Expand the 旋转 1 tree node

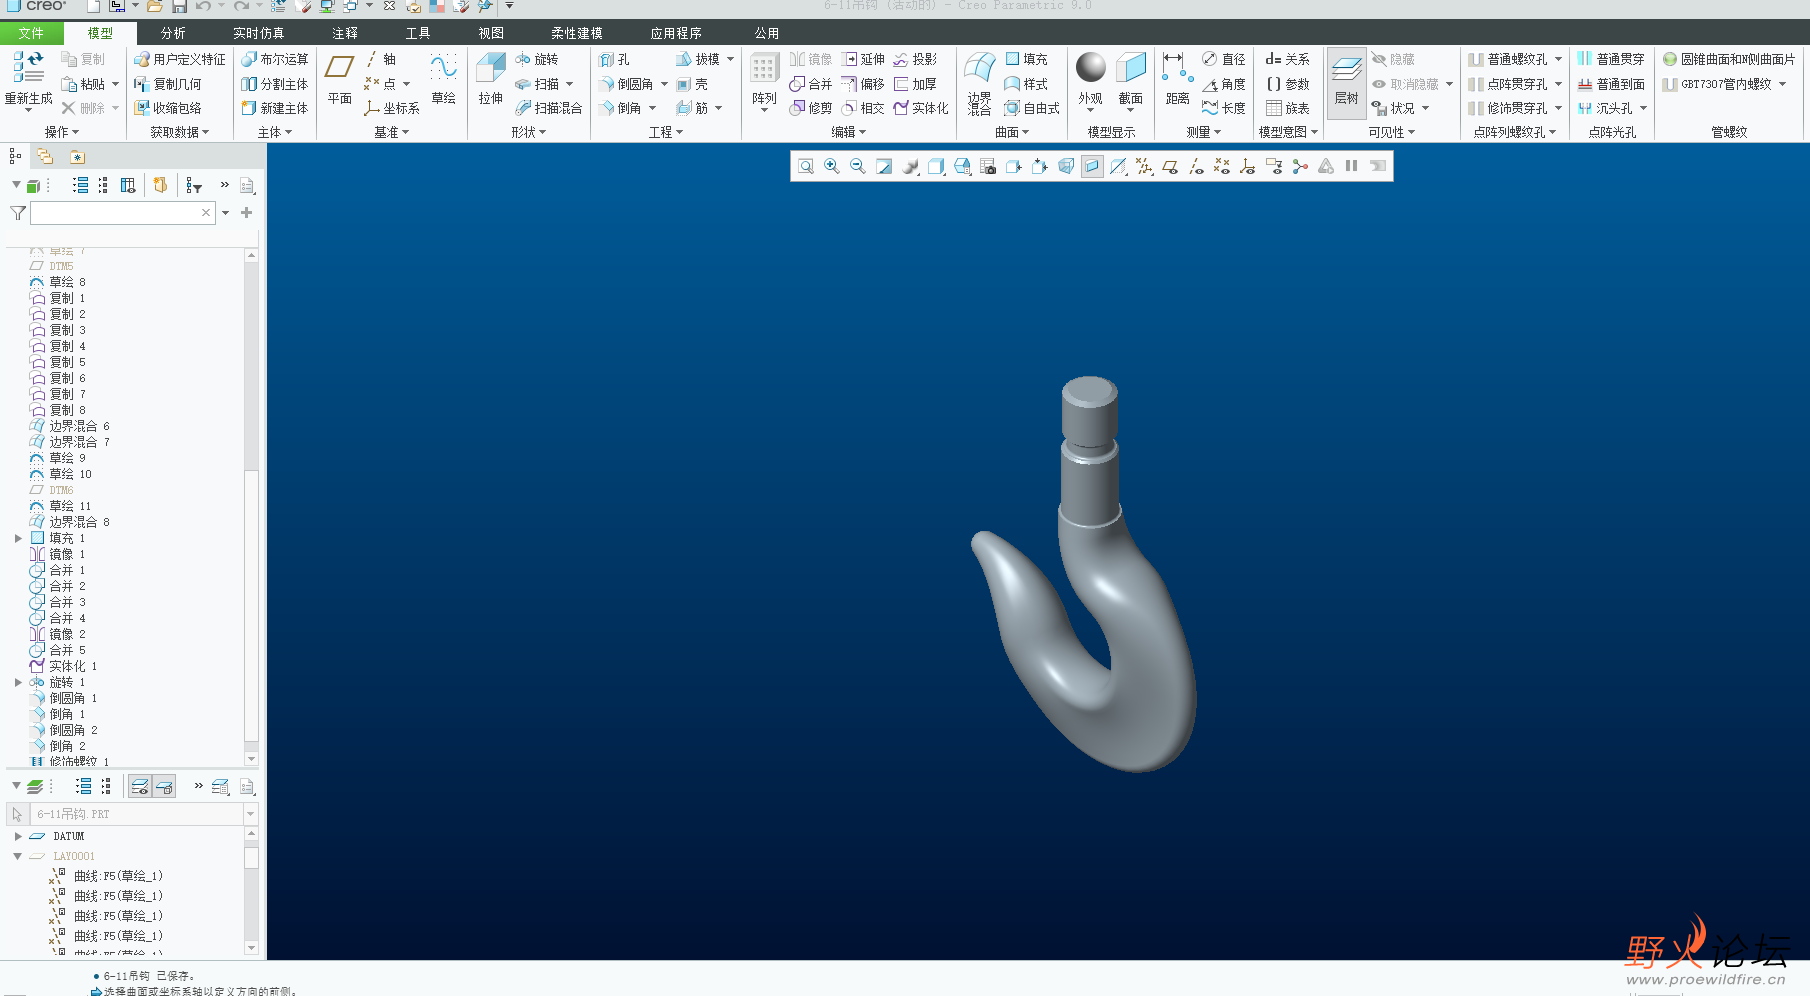(18, 682)
